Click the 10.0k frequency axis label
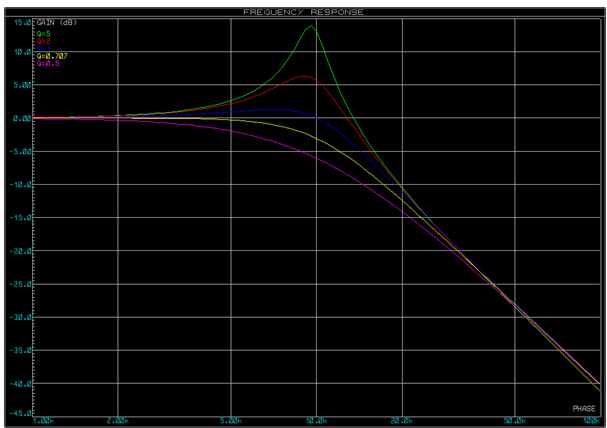The width and height of the screenshot is (607, 428). (x=317, y=422)
